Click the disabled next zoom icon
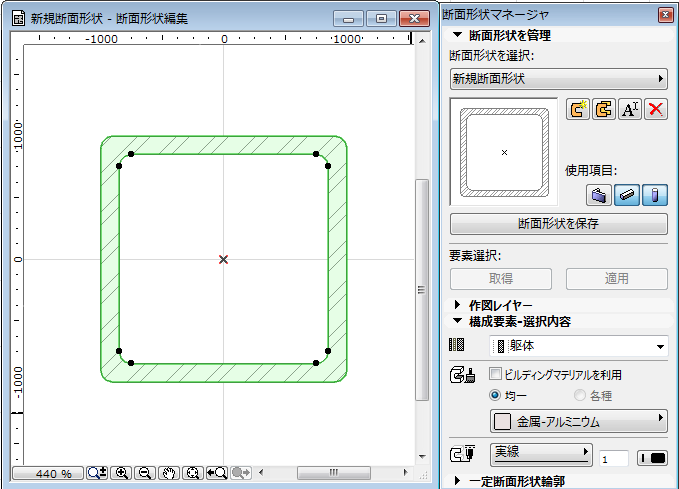The image size is (679, 489). (241, 473)
